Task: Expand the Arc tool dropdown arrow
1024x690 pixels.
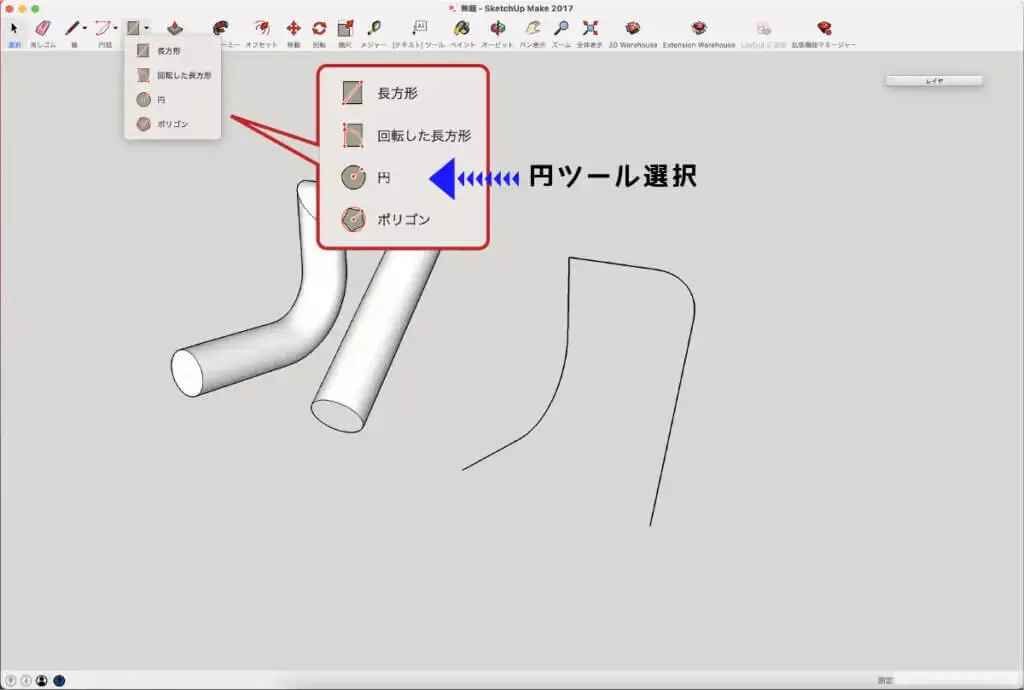Action: (116, 29)
